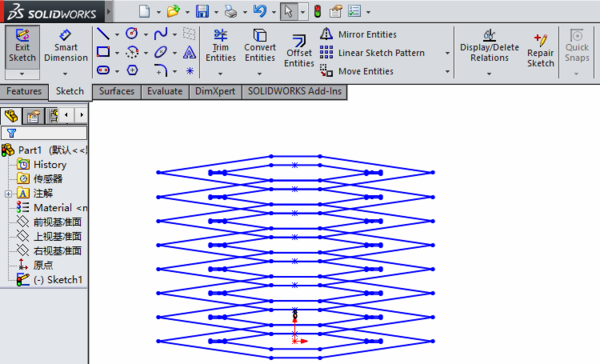Click the Undo arrow icon
600x364 pixels.
260,11
